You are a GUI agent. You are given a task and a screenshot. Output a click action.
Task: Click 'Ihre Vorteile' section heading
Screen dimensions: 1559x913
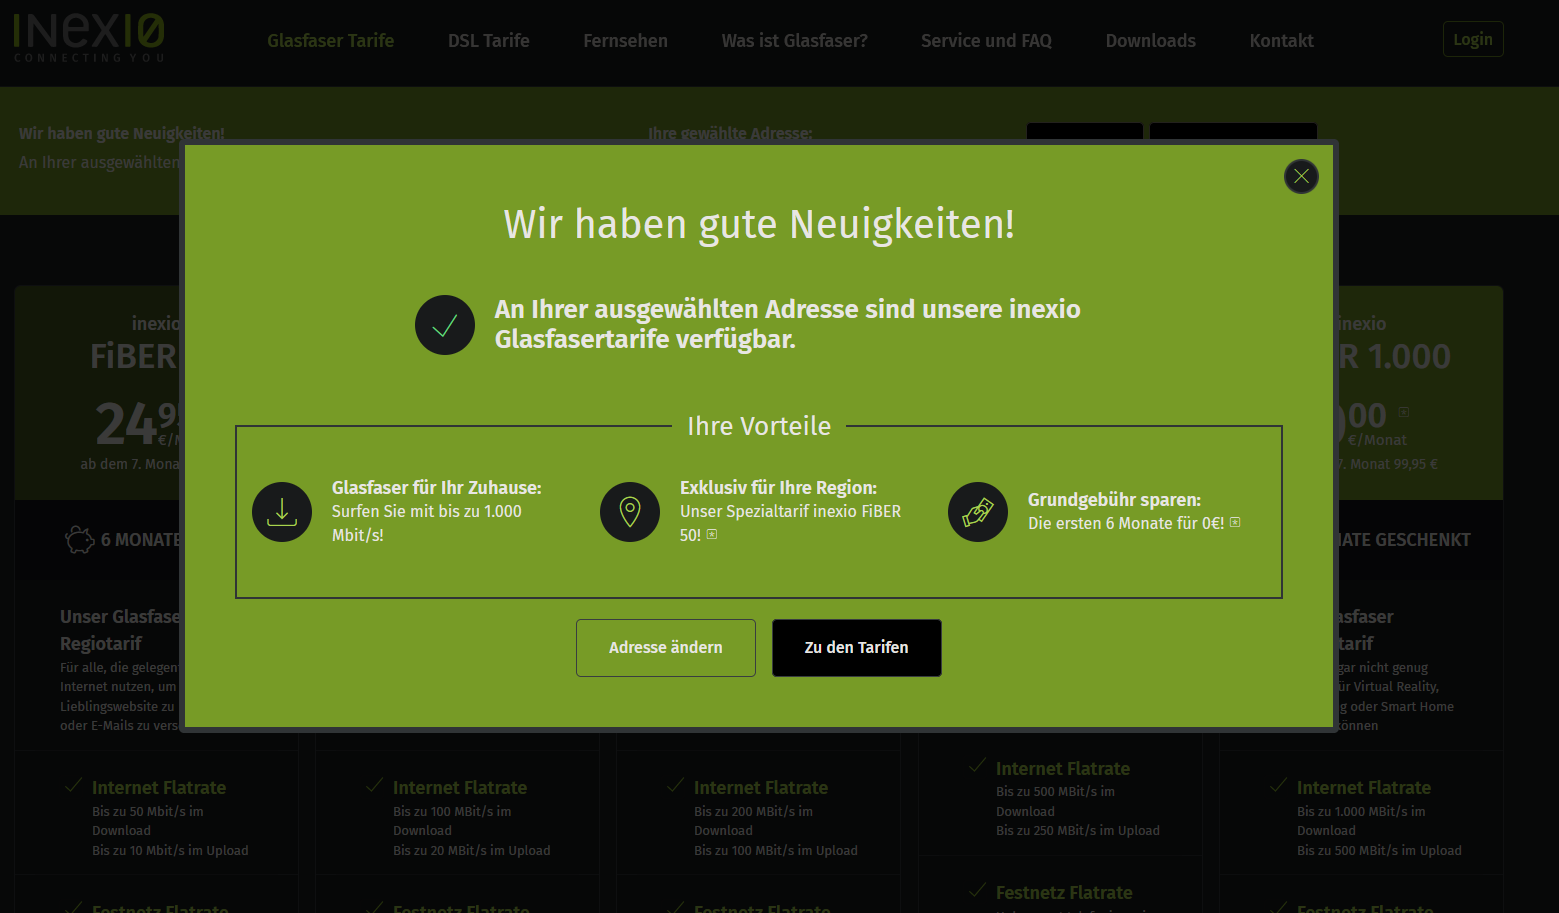[759, 426]
